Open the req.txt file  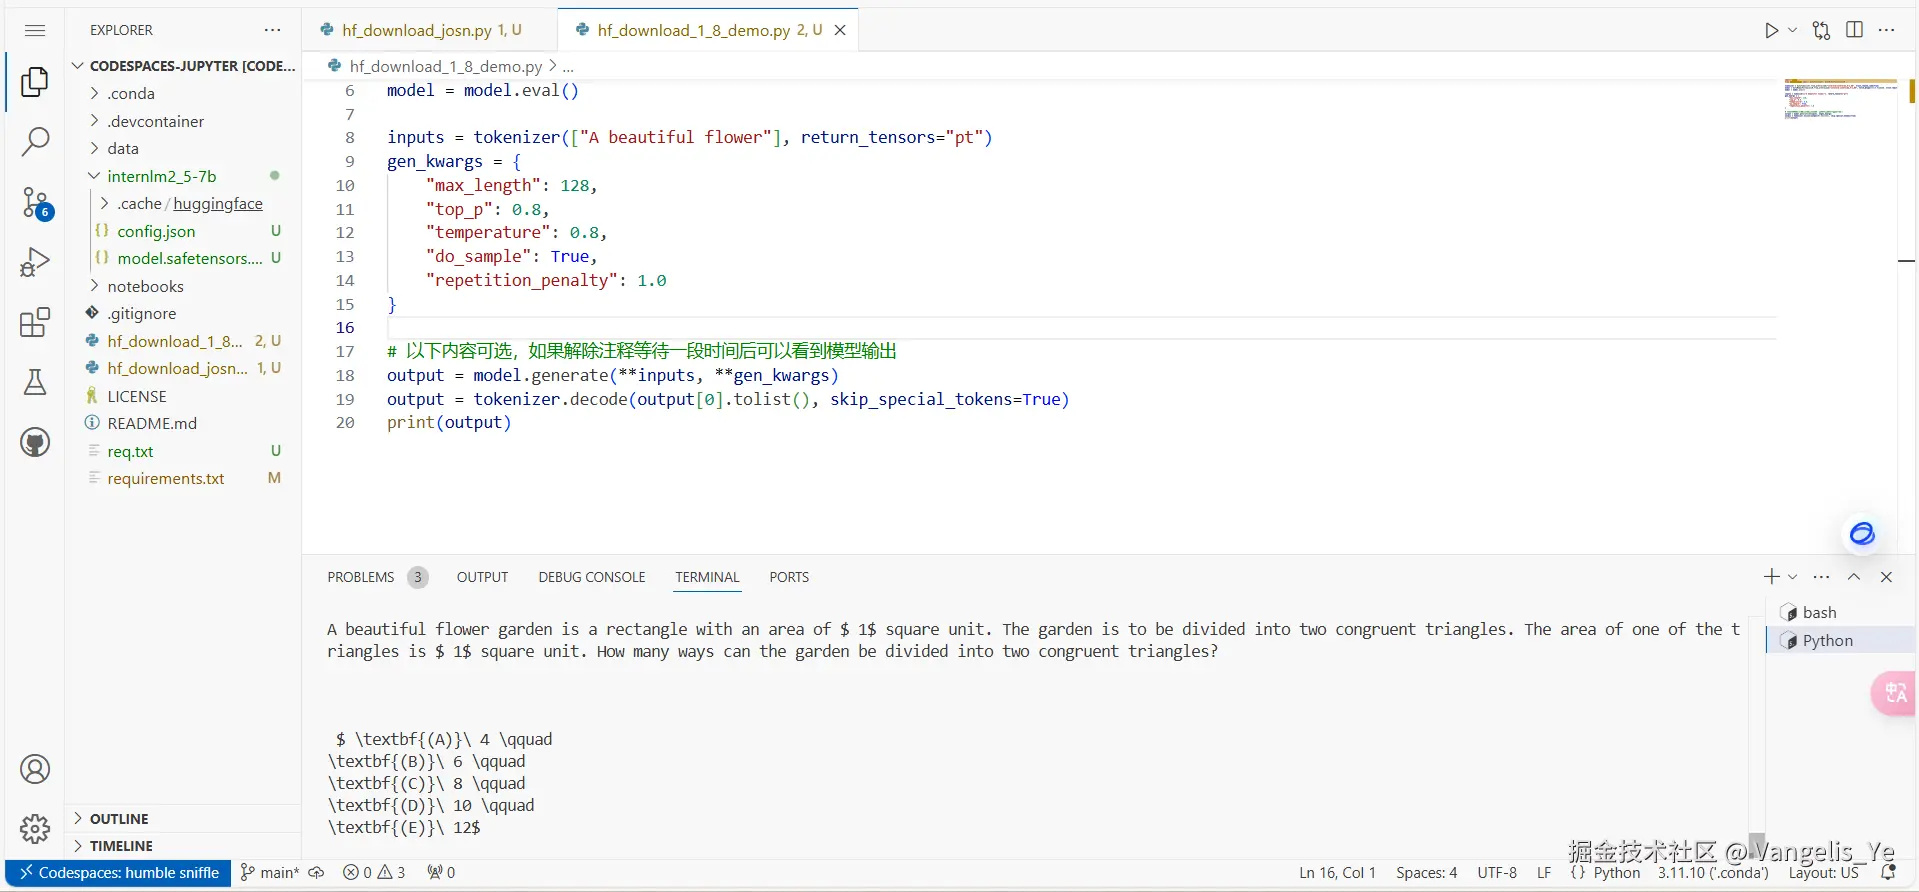click(184, 451)
